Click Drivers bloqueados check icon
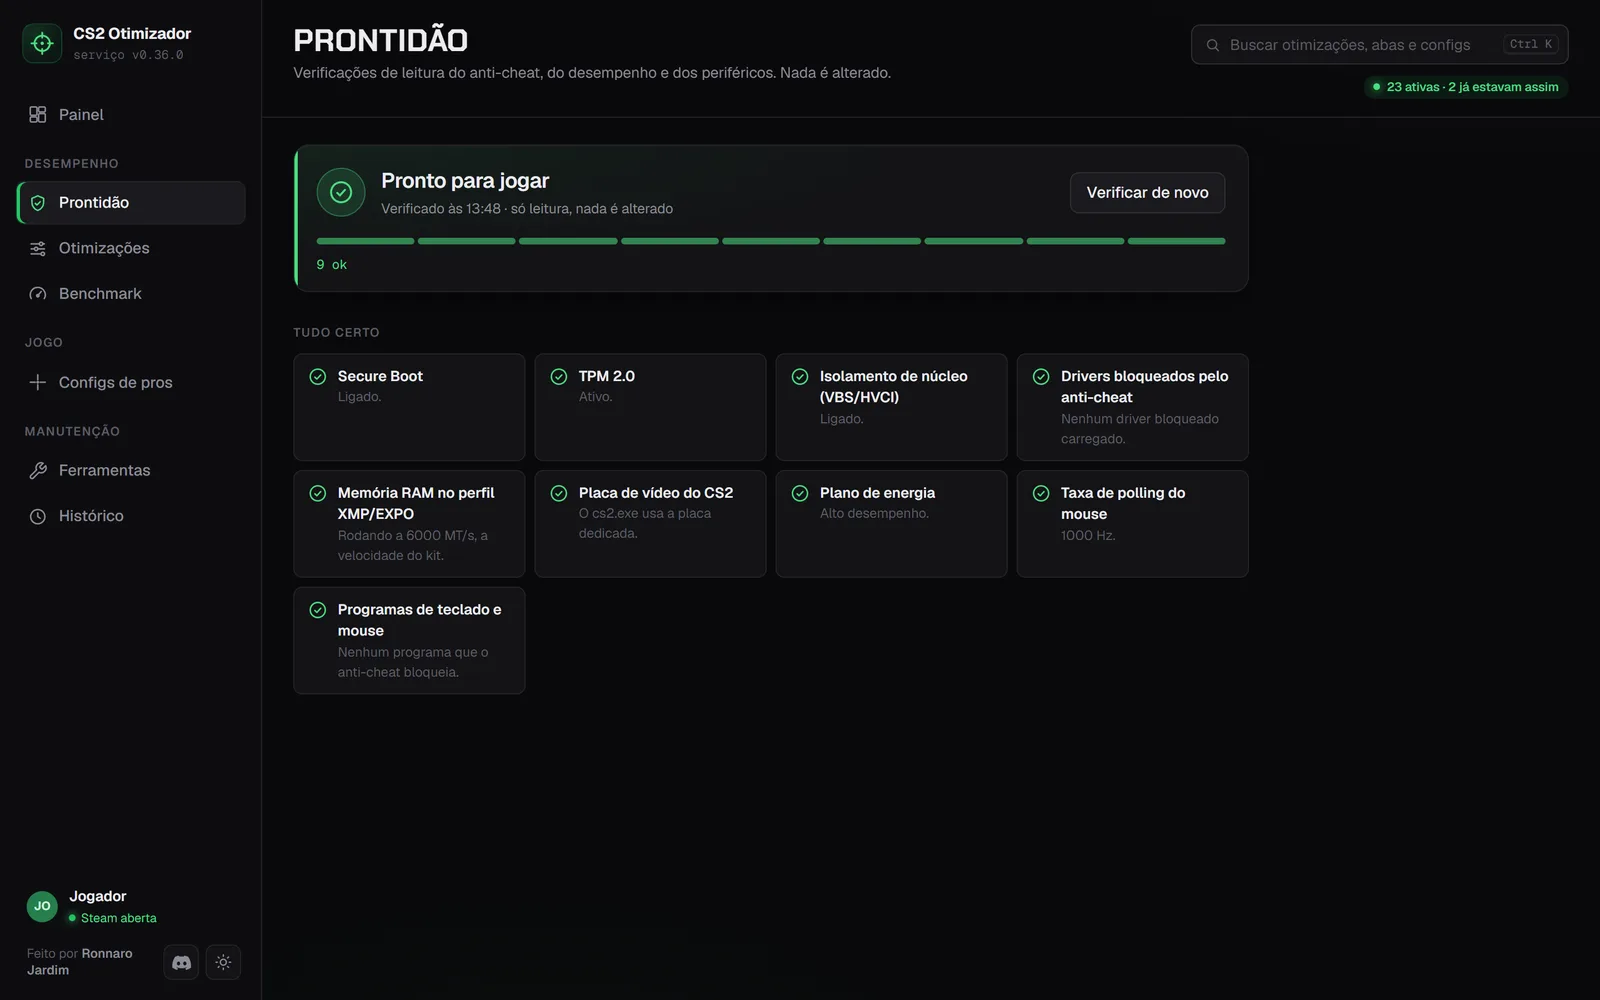Image resolution: width=1600 pixels, height=1000 pixels. pyautogui.click(x=1041, y=377)
